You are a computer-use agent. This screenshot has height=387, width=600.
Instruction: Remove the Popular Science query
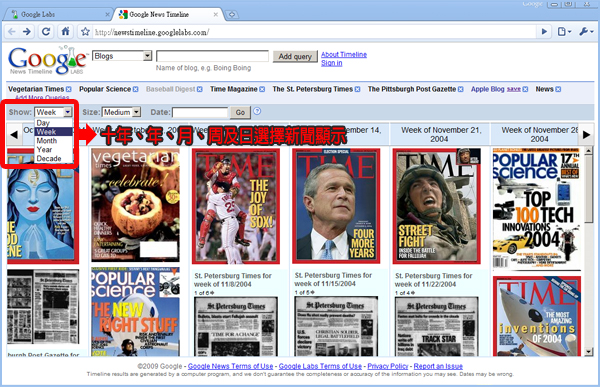pyautogui.click(x=135, y=89)
